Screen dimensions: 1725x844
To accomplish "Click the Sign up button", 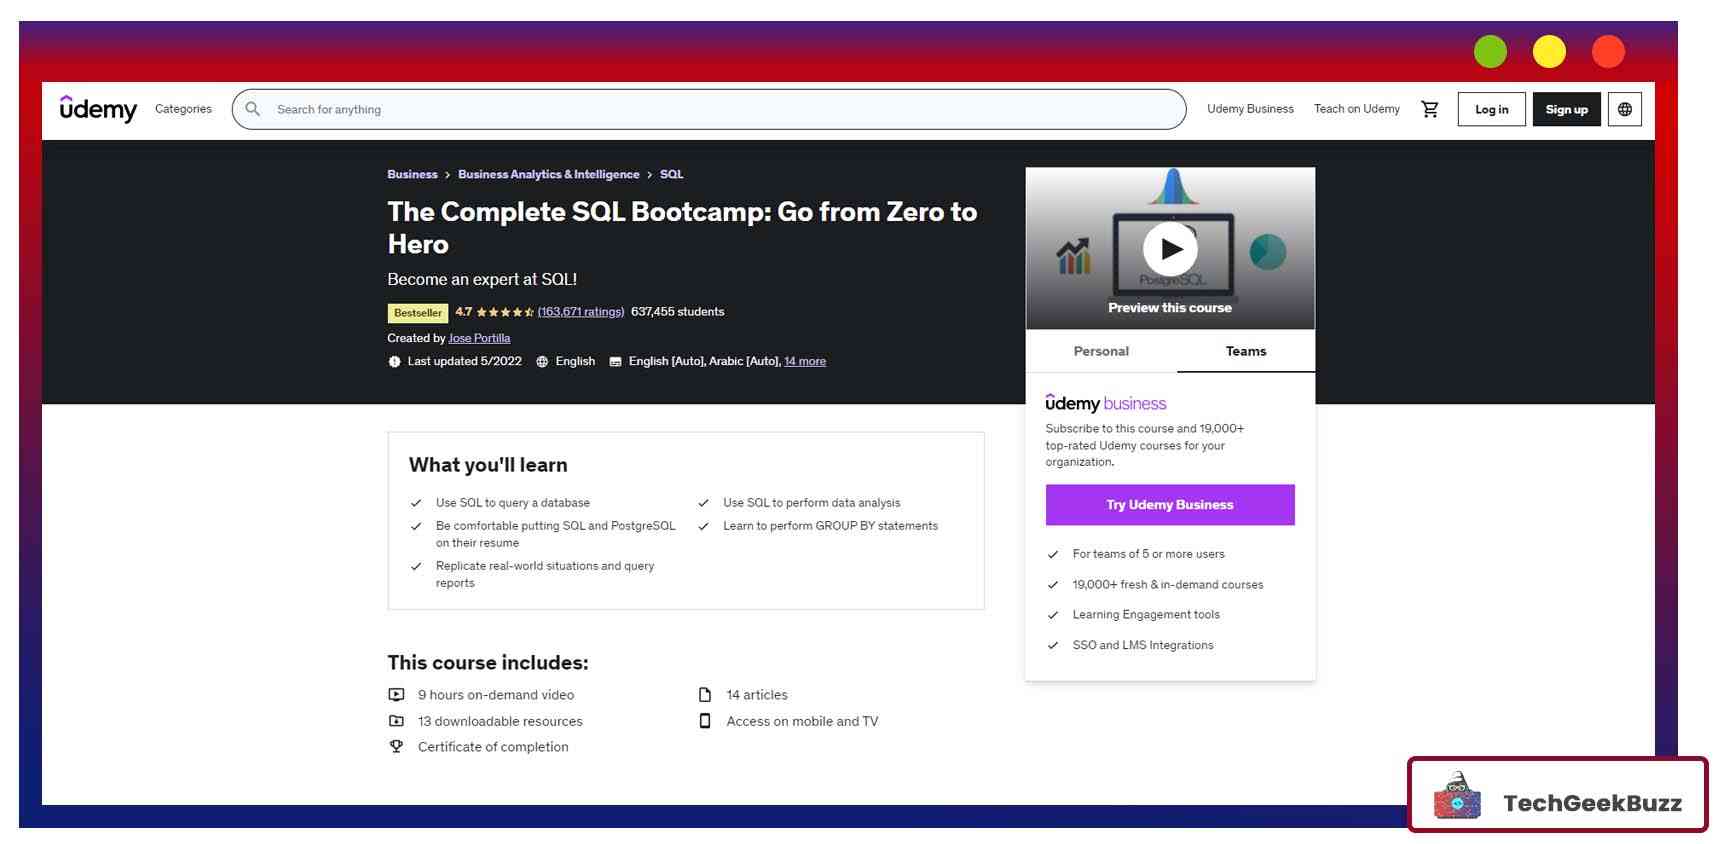I will [1566, 109].
